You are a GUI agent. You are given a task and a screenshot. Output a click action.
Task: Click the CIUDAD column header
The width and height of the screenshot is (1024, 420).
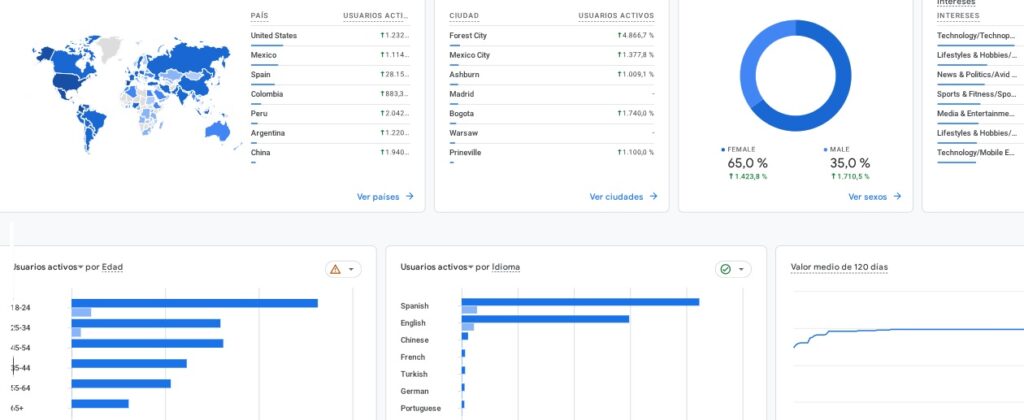pyautogui.click(x=464, y=16)
